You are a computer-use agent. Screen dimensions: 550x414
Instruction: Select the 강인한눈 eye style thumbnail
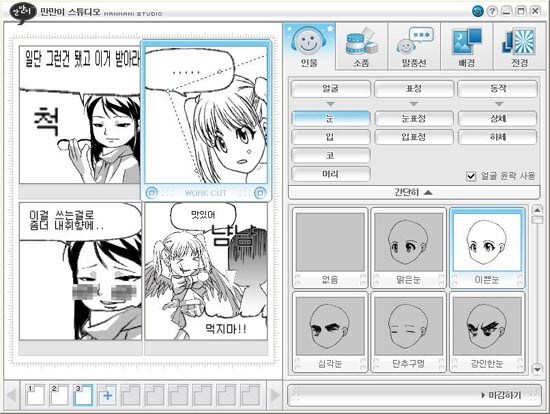tap(487, 332)
